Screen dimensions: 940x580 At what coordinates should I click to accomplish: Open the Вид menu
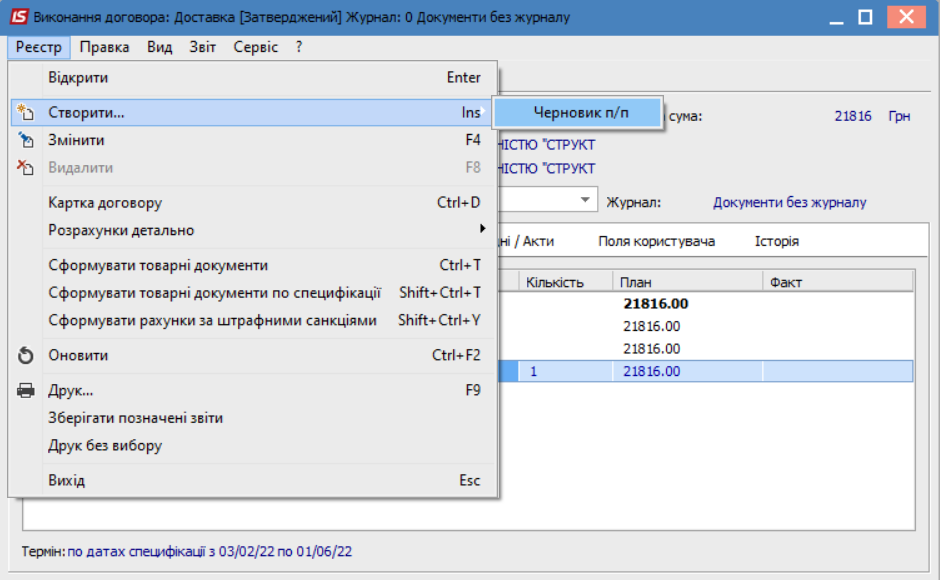click(159, 47)
